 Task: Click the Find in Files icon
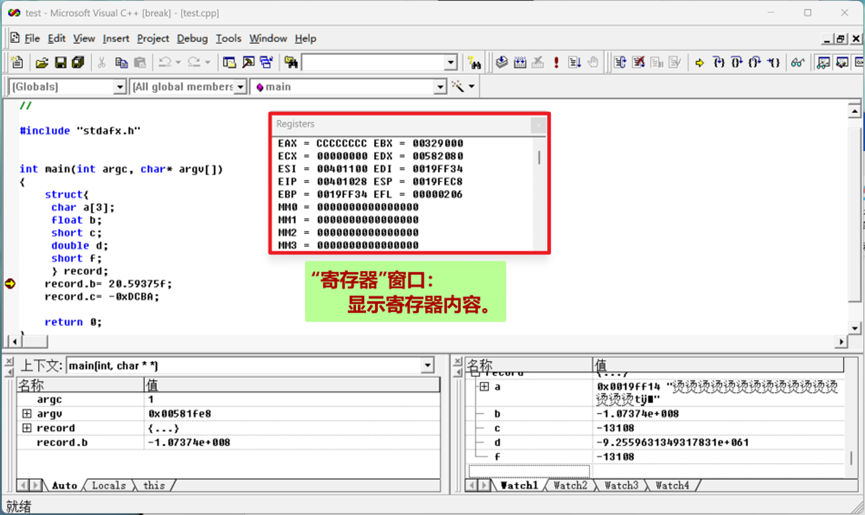291,62
